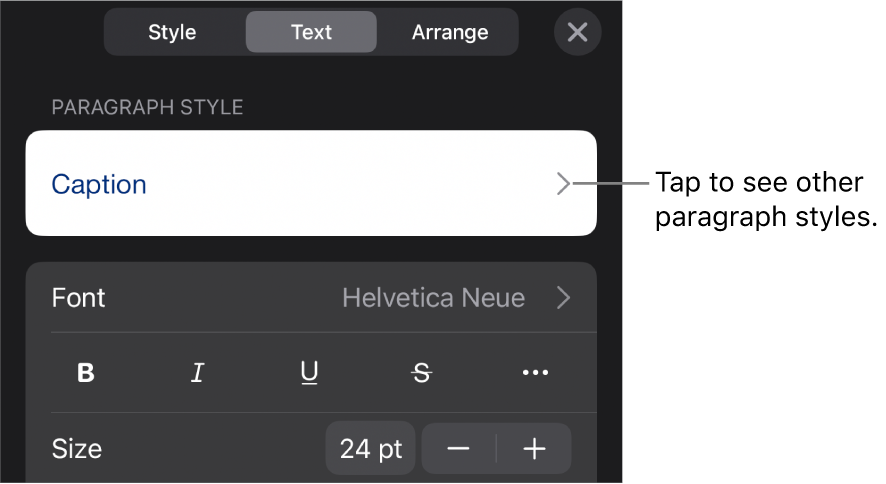Click the Paragraph Style section header

148,107
